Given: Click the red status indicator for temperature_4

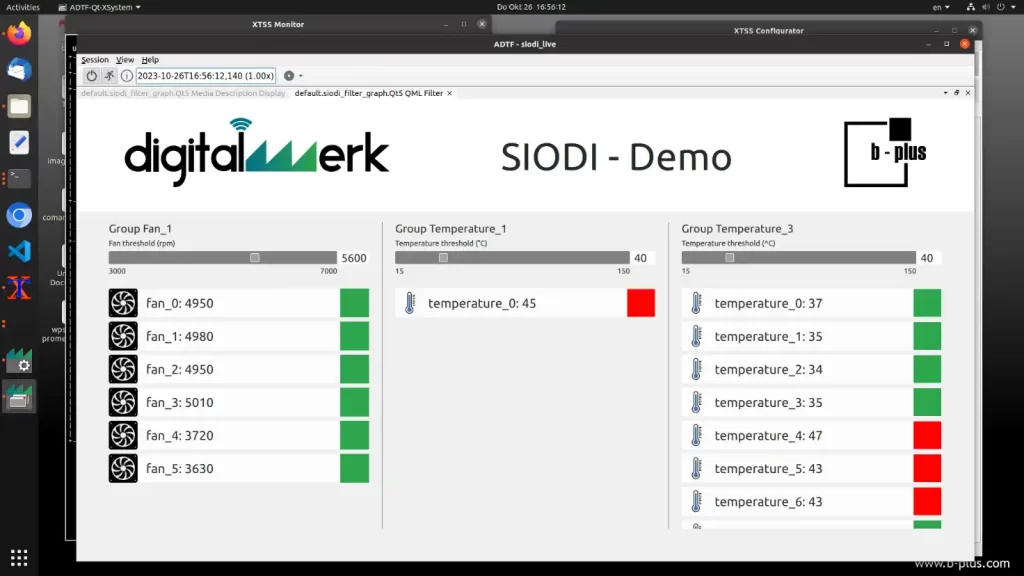Looking at the screenshot, I should [x=927, y=435].
